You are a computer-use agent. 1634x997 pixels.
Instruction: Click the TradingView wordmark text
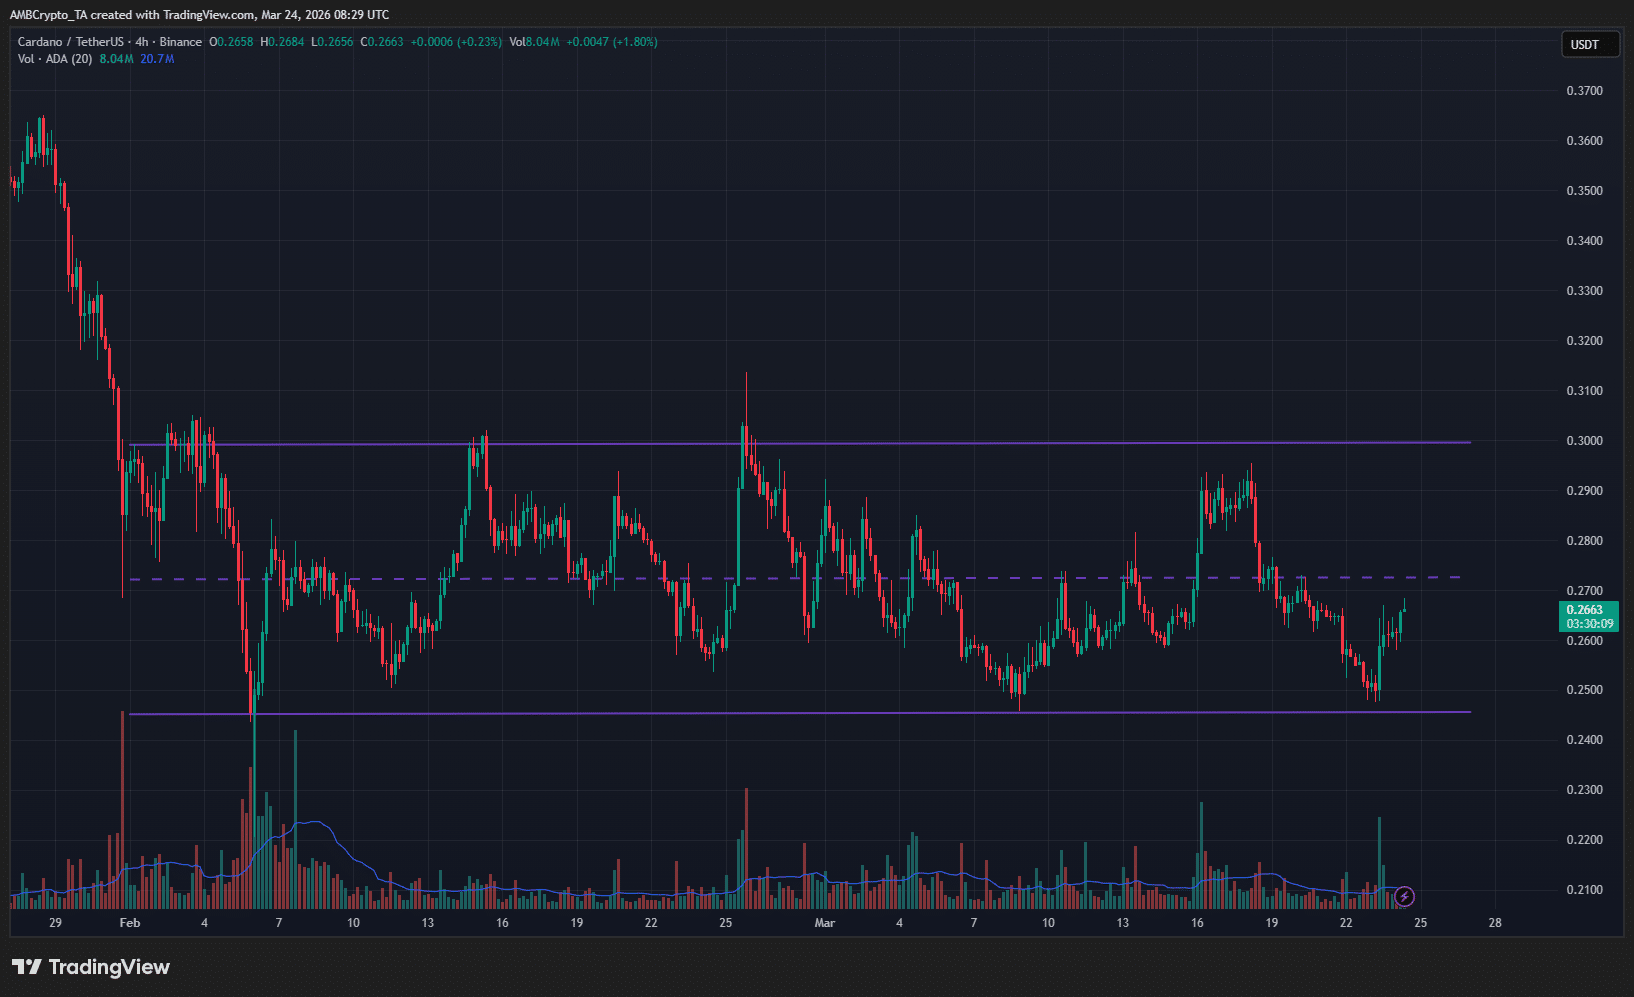(x=109, y=967)
